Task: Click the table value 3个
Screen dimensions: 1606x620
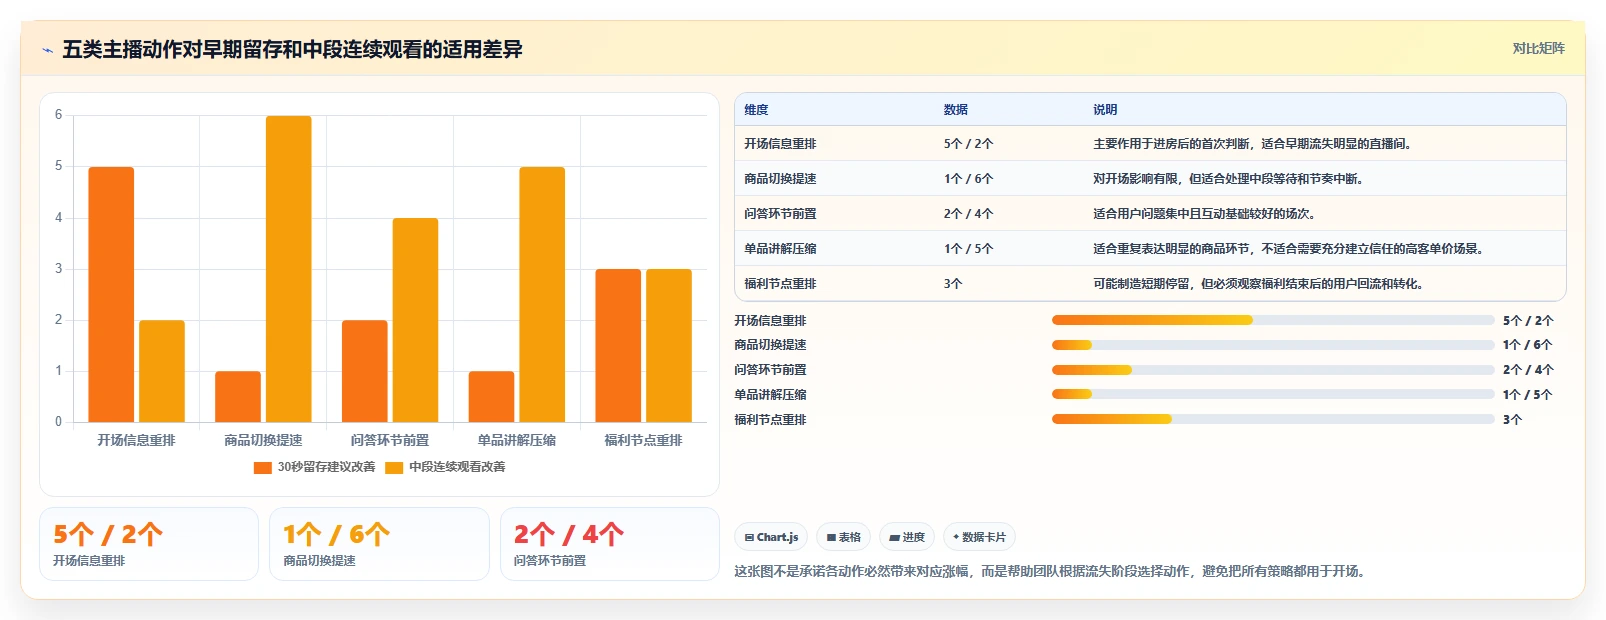Action: (x=953, y=284)
